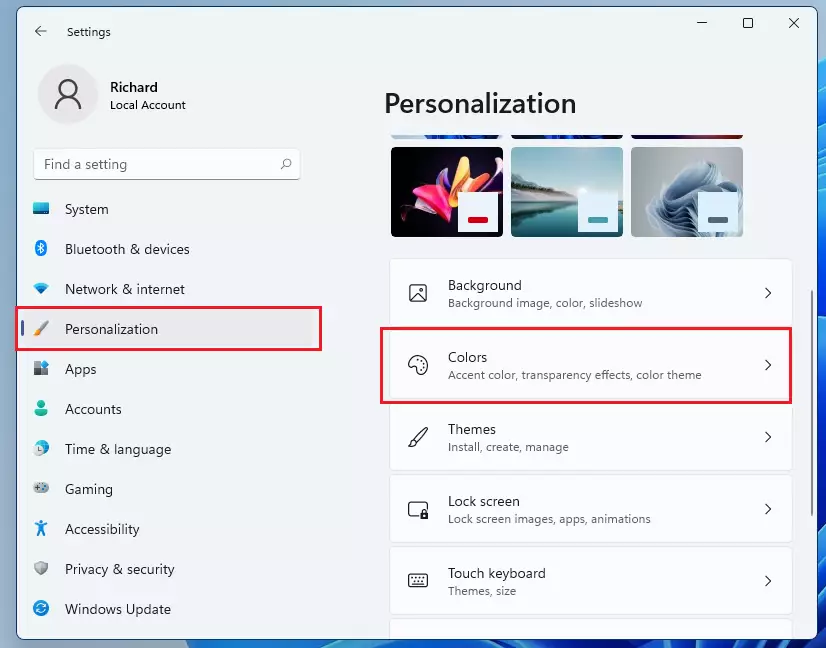Open Bluetooth & devices category
Image resolution: width=826 pixels, height=648 pixels.
tap(127, 249)
